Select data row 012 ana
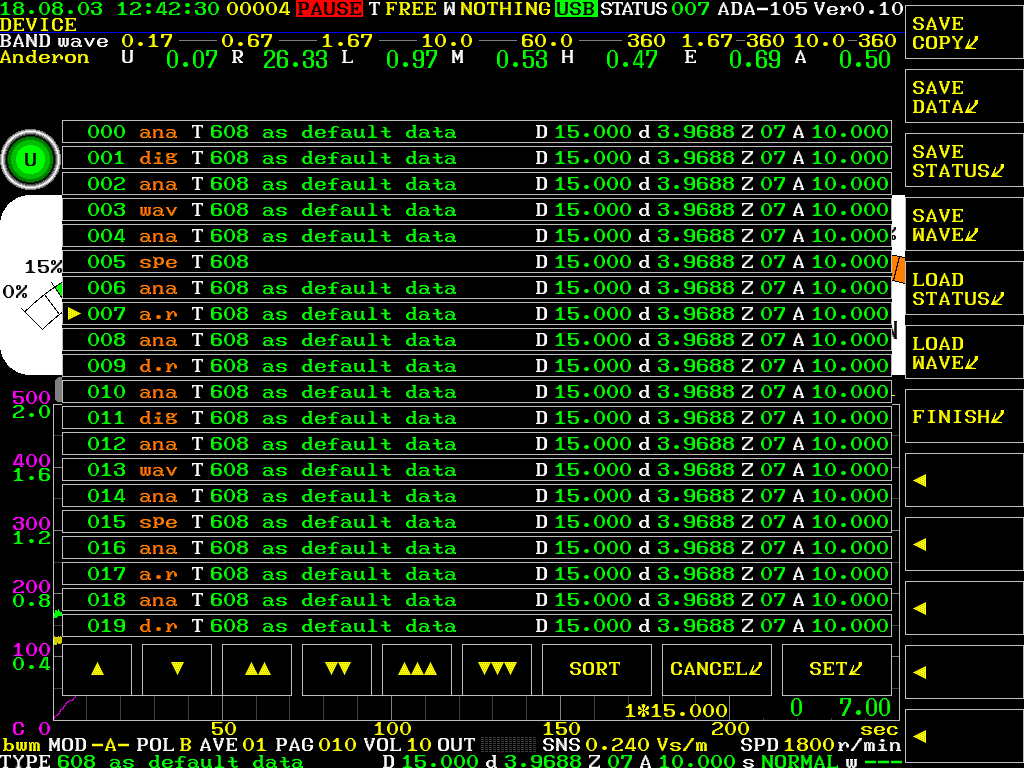The width and height of the screenshot is (1024, 768). [477, 444]
